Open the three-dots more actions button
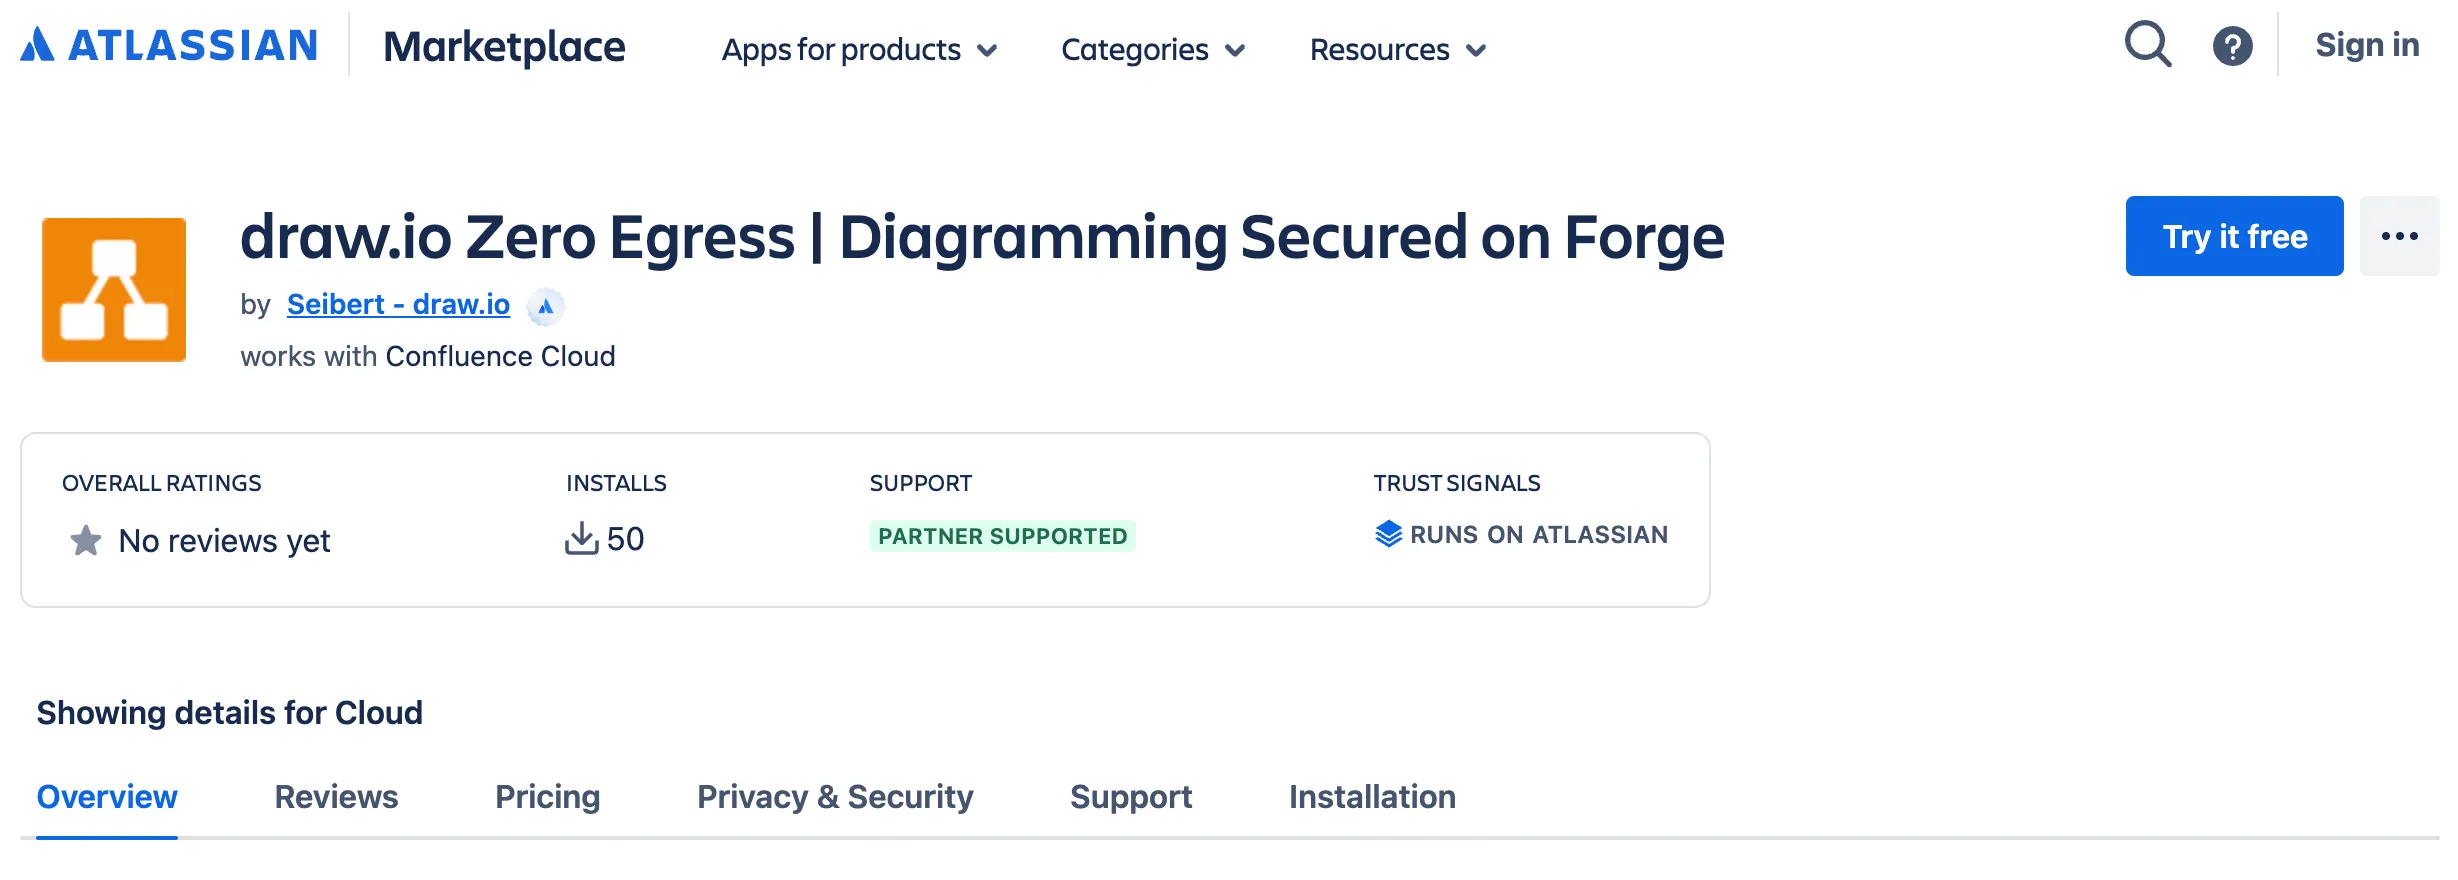This screenshot has width=2458, height=880. (x=2399, y=236)
